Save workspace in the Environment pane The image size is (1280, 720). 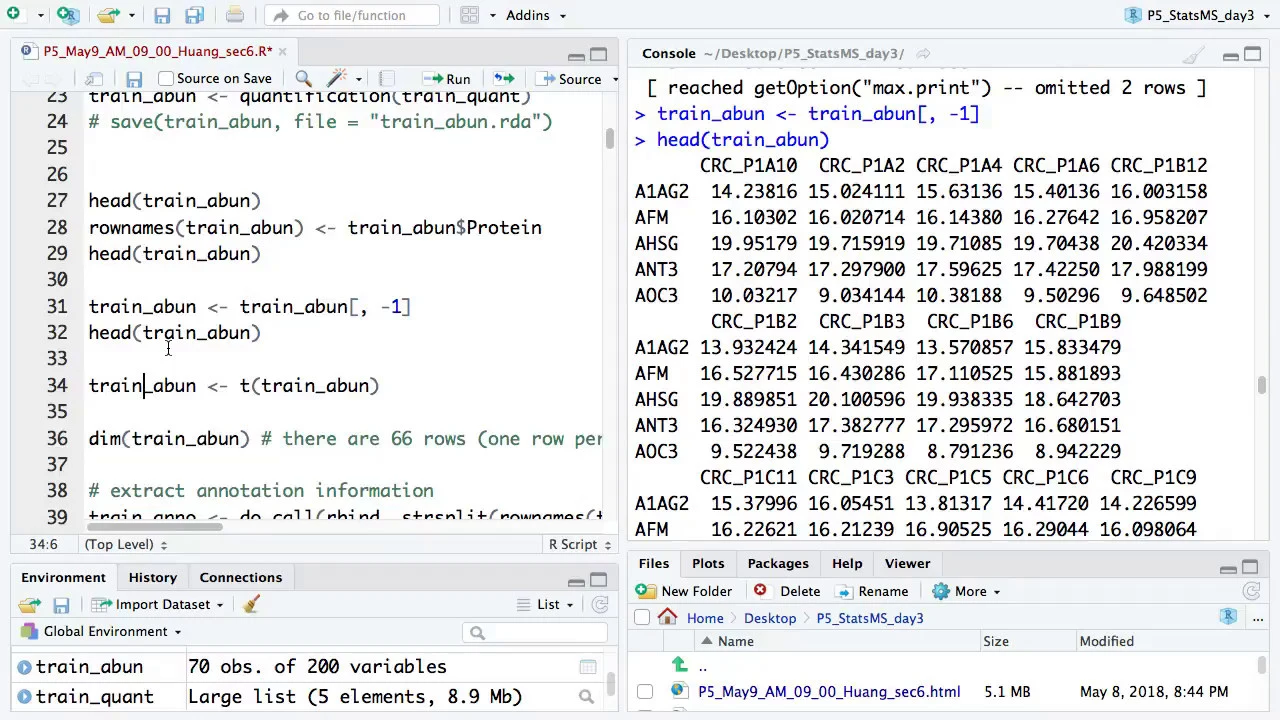pos(61,604)
